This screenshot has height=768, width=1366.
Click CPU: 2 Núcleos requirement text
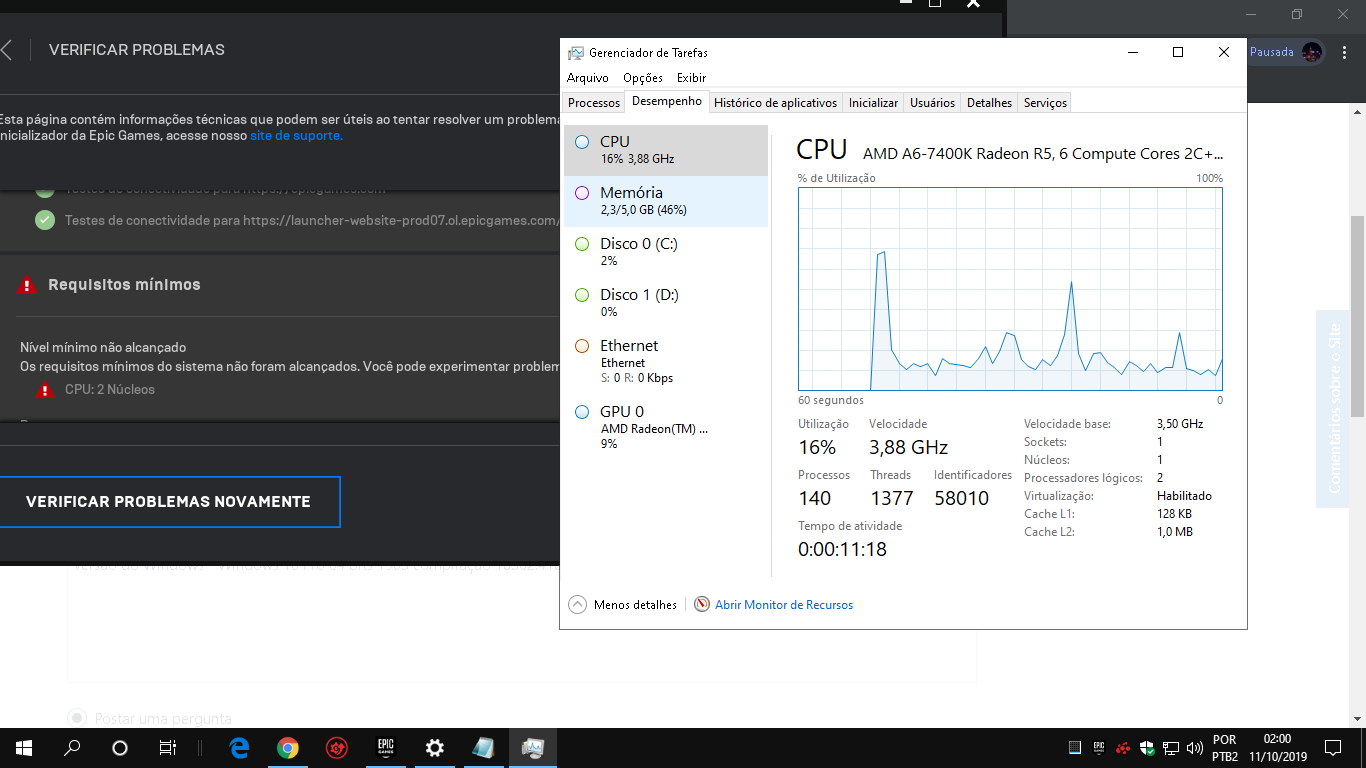(x=110, y=390)
